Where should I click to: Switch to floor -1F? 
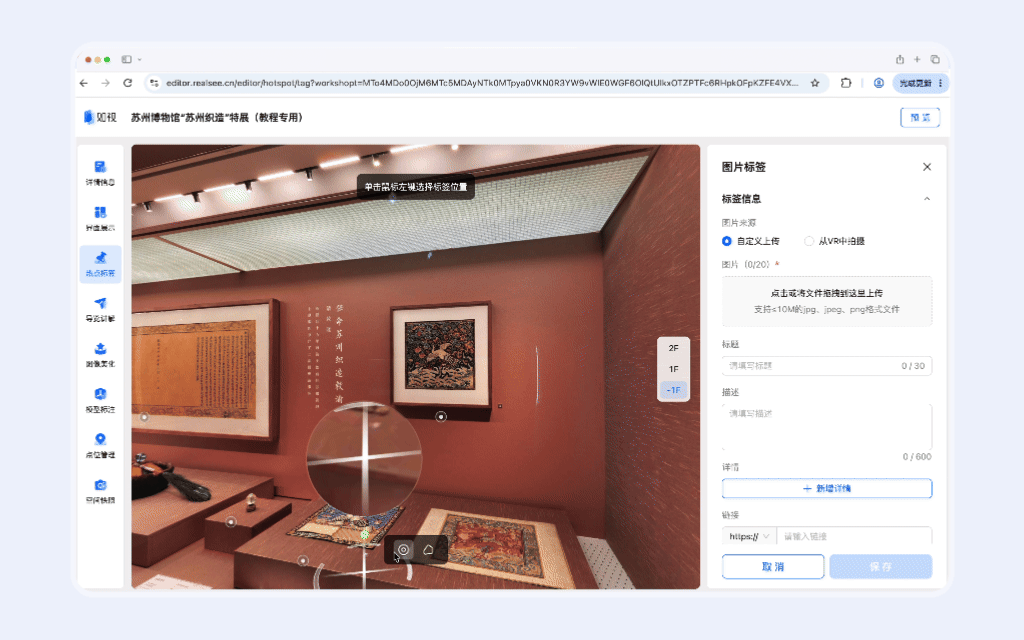[x=673, y=390]
